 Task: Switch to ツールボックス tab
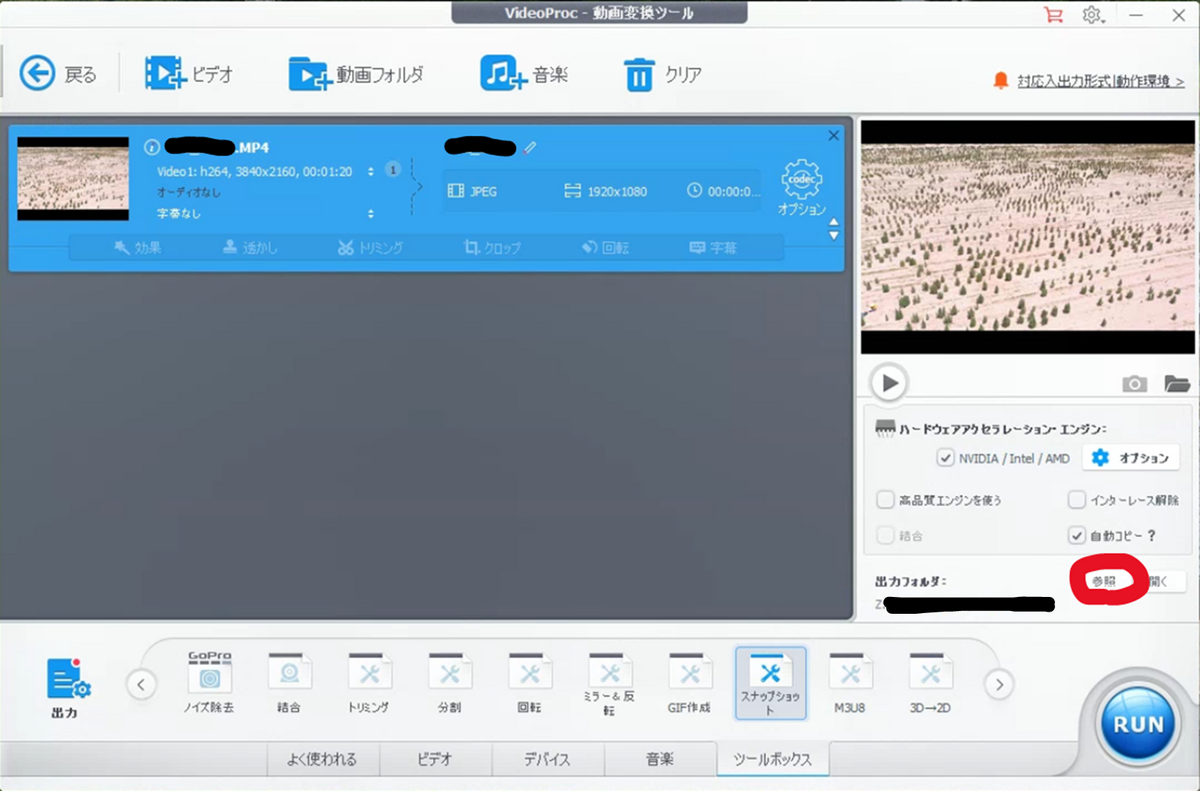click(x=773, y=759)
